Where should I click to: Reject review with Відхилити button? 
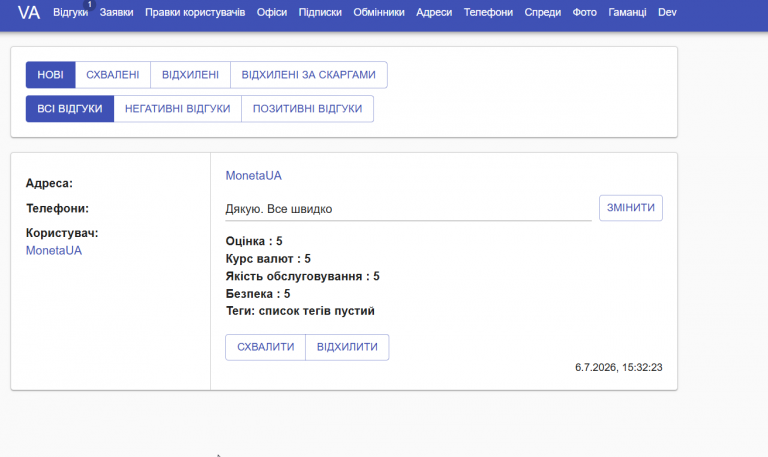347,347
